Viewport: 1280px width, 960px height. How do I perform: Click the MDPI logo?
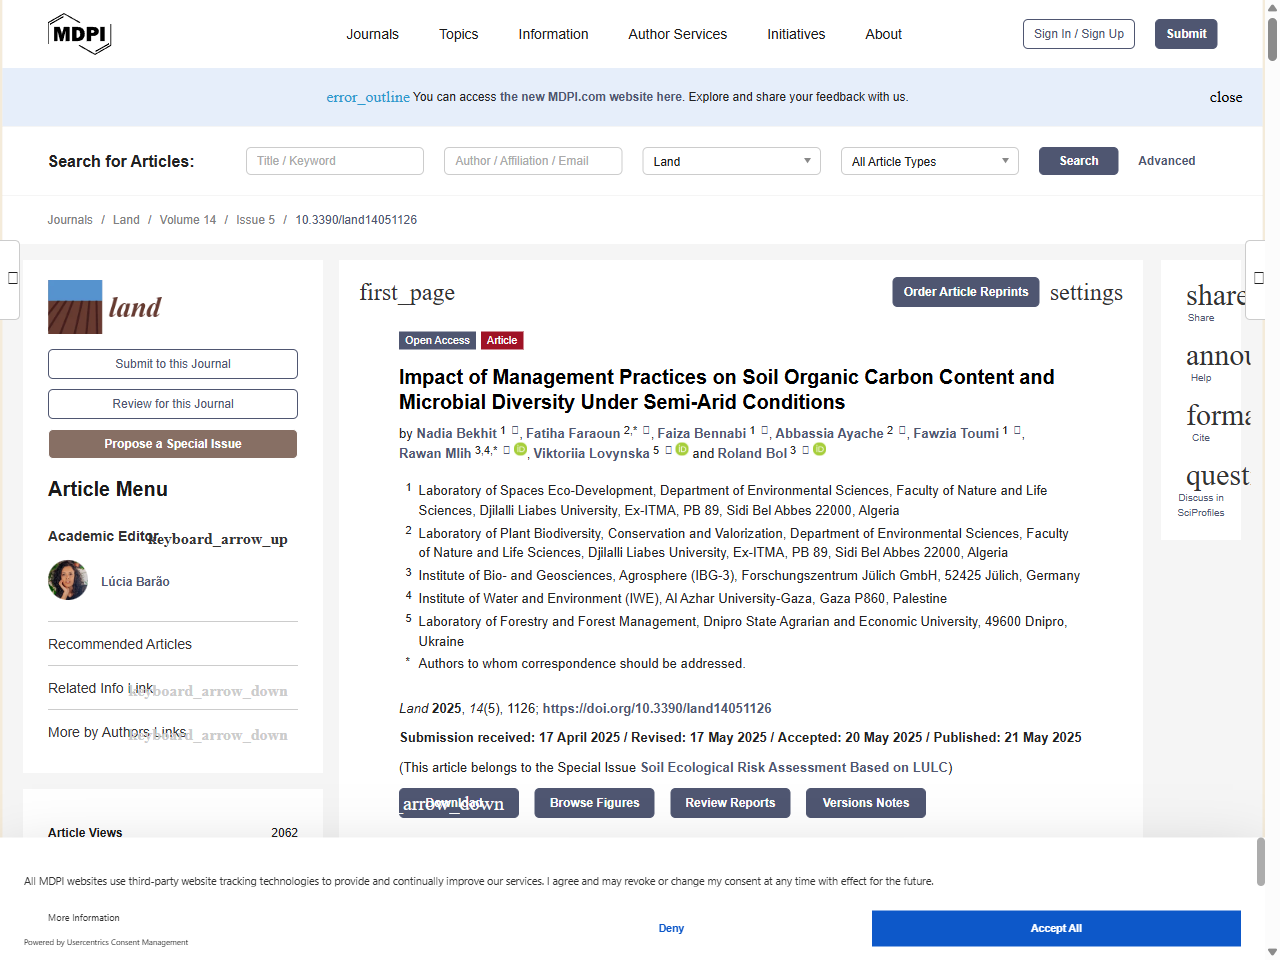(x=80, y=33)
